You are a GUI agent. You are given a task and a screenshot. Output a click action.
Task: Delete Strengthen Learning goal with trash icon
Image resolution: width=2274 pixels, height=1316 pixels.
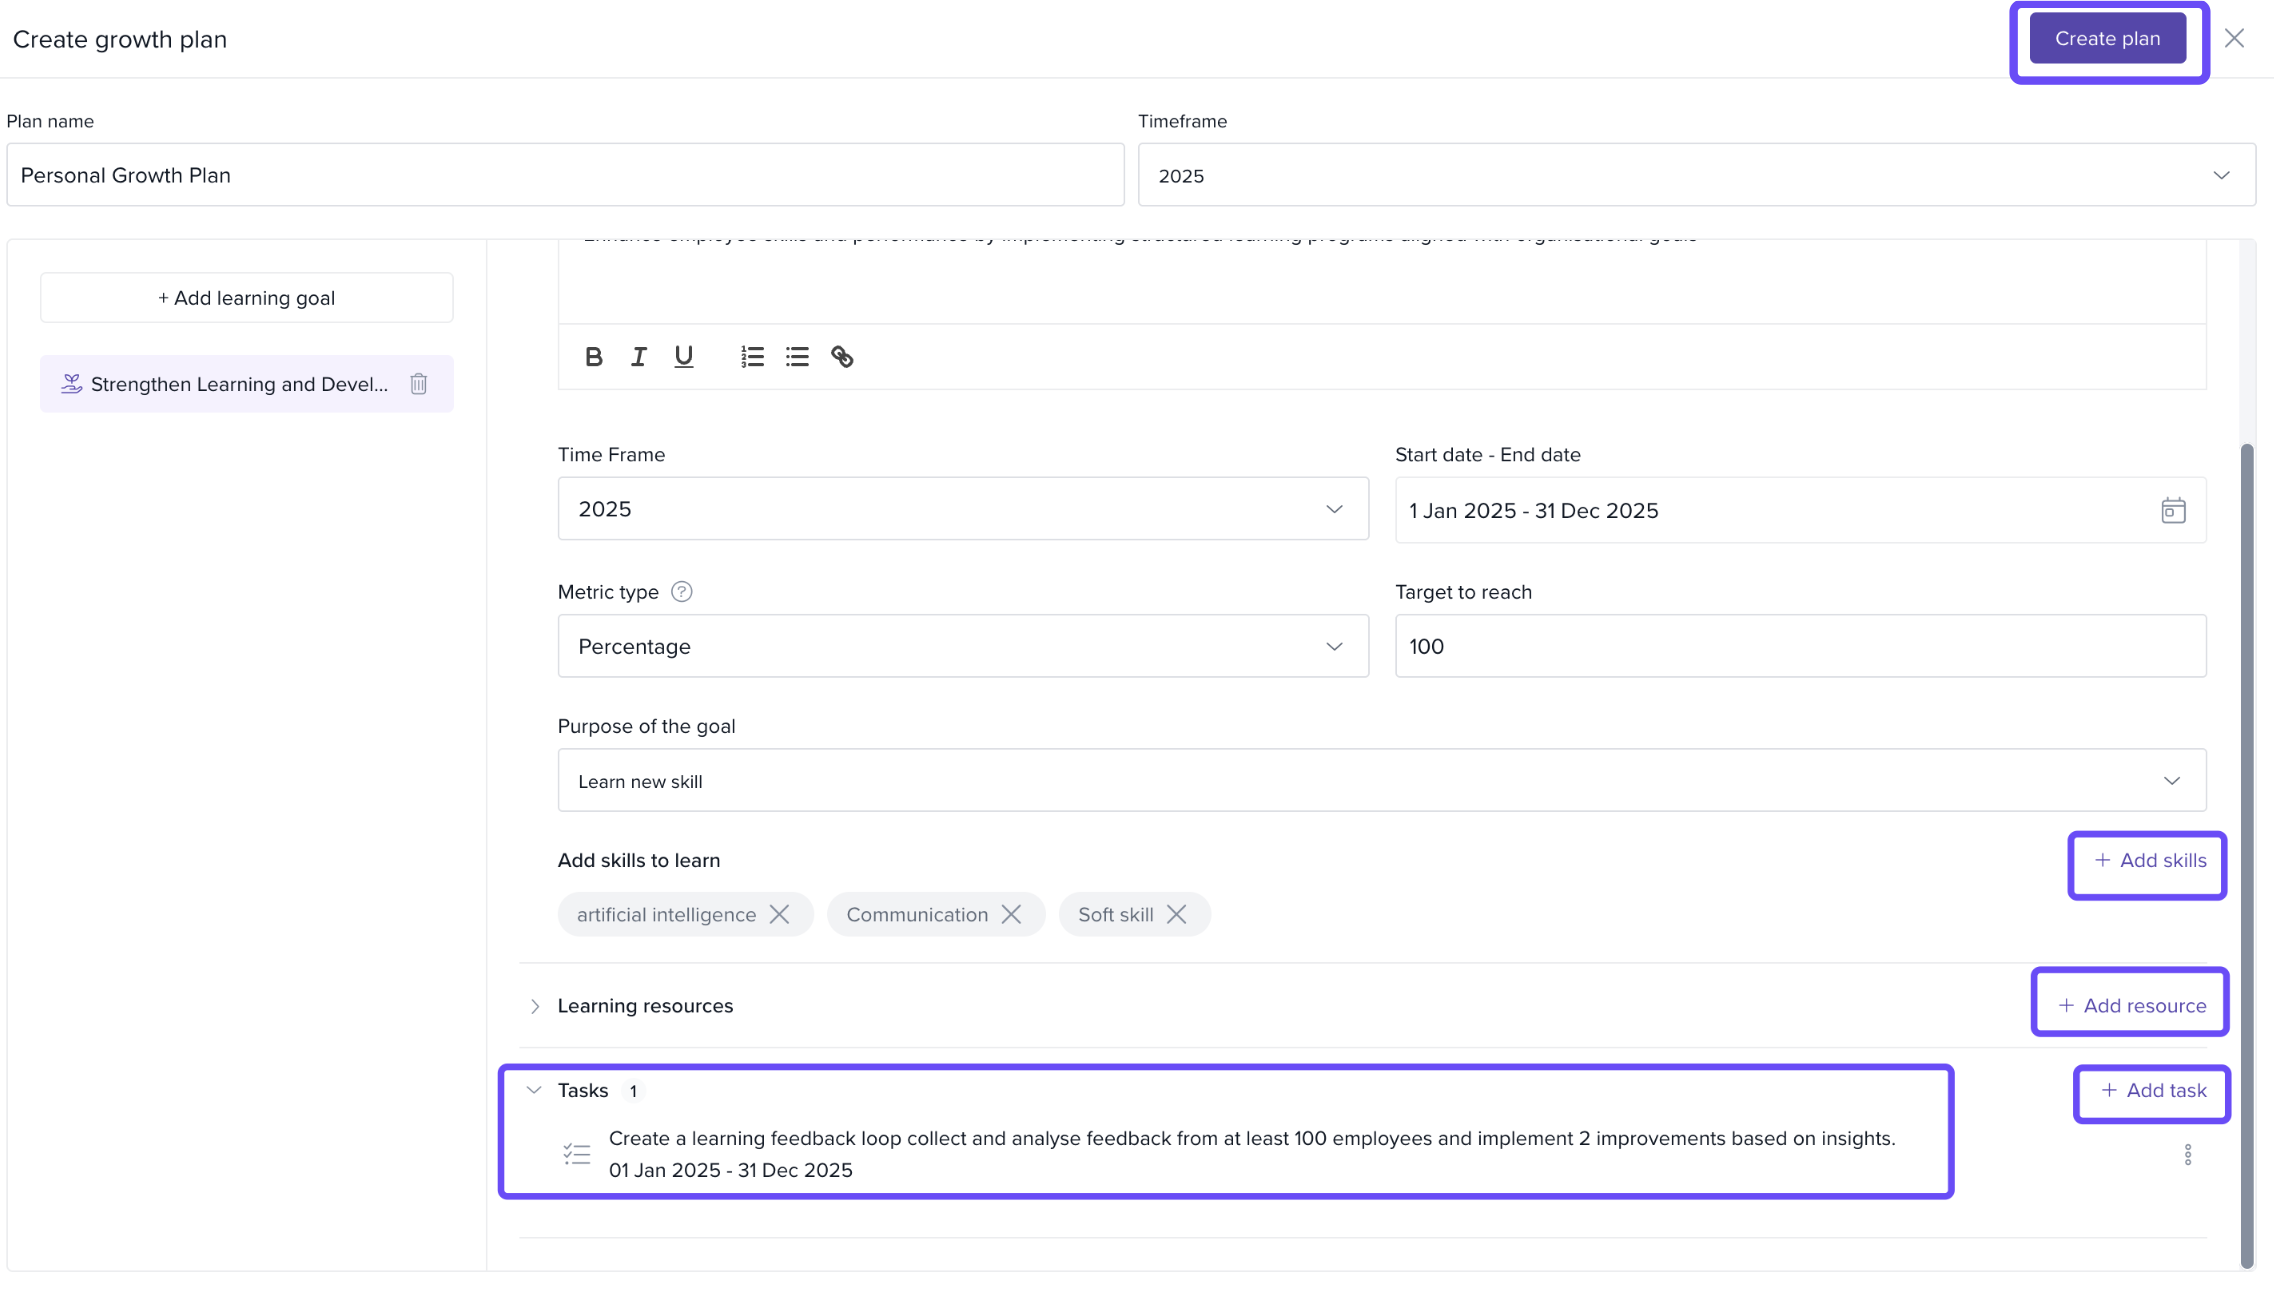[419, 384]
